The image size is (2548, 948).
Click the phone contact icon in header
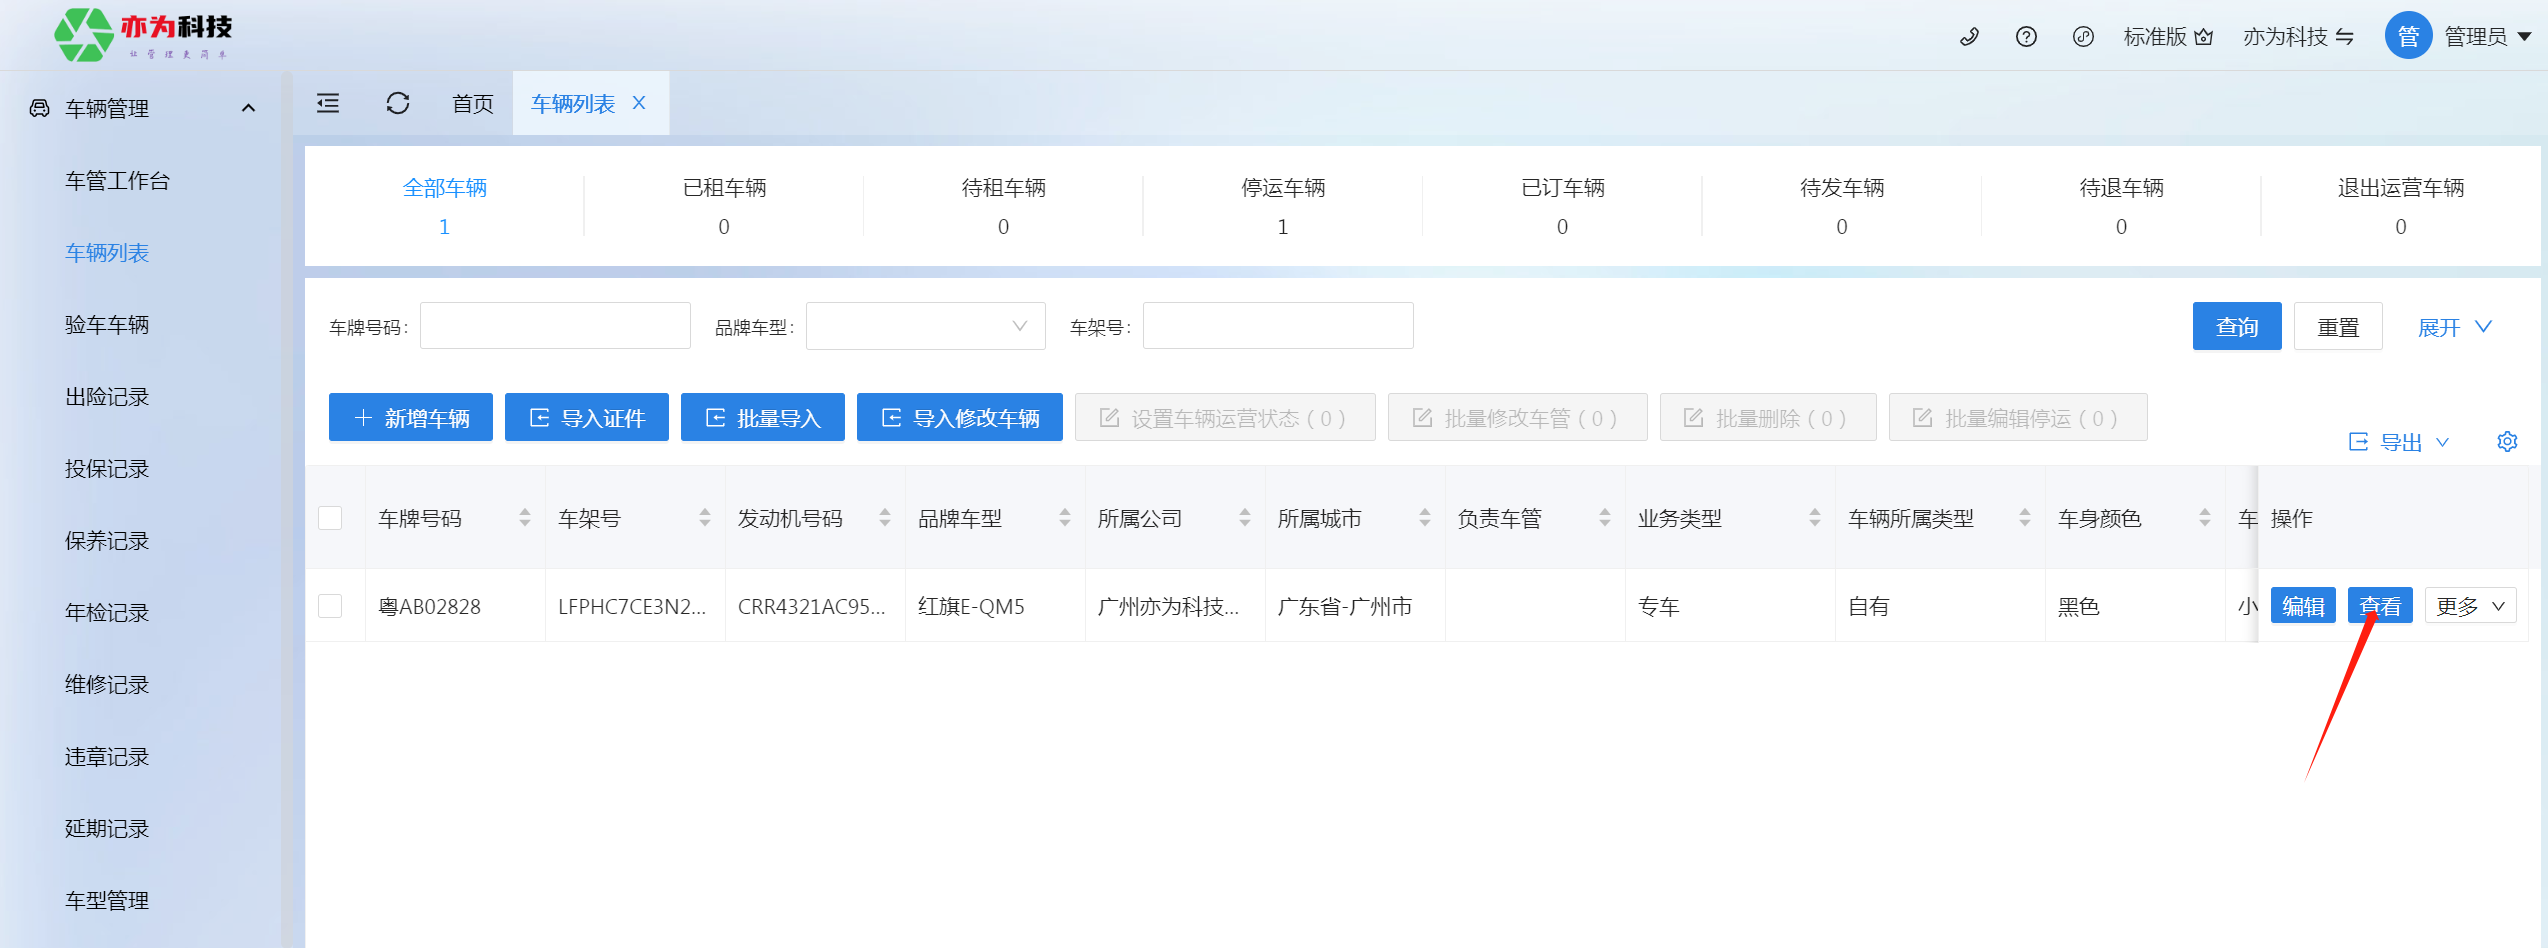click(1969, 37)
